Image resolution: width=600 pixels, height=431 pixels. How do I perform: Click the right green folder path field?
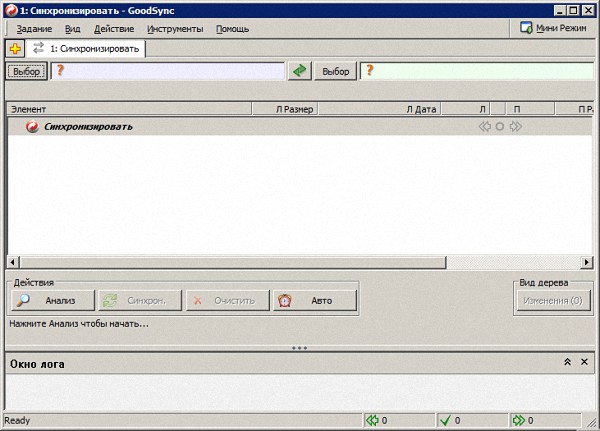point(477,71)
